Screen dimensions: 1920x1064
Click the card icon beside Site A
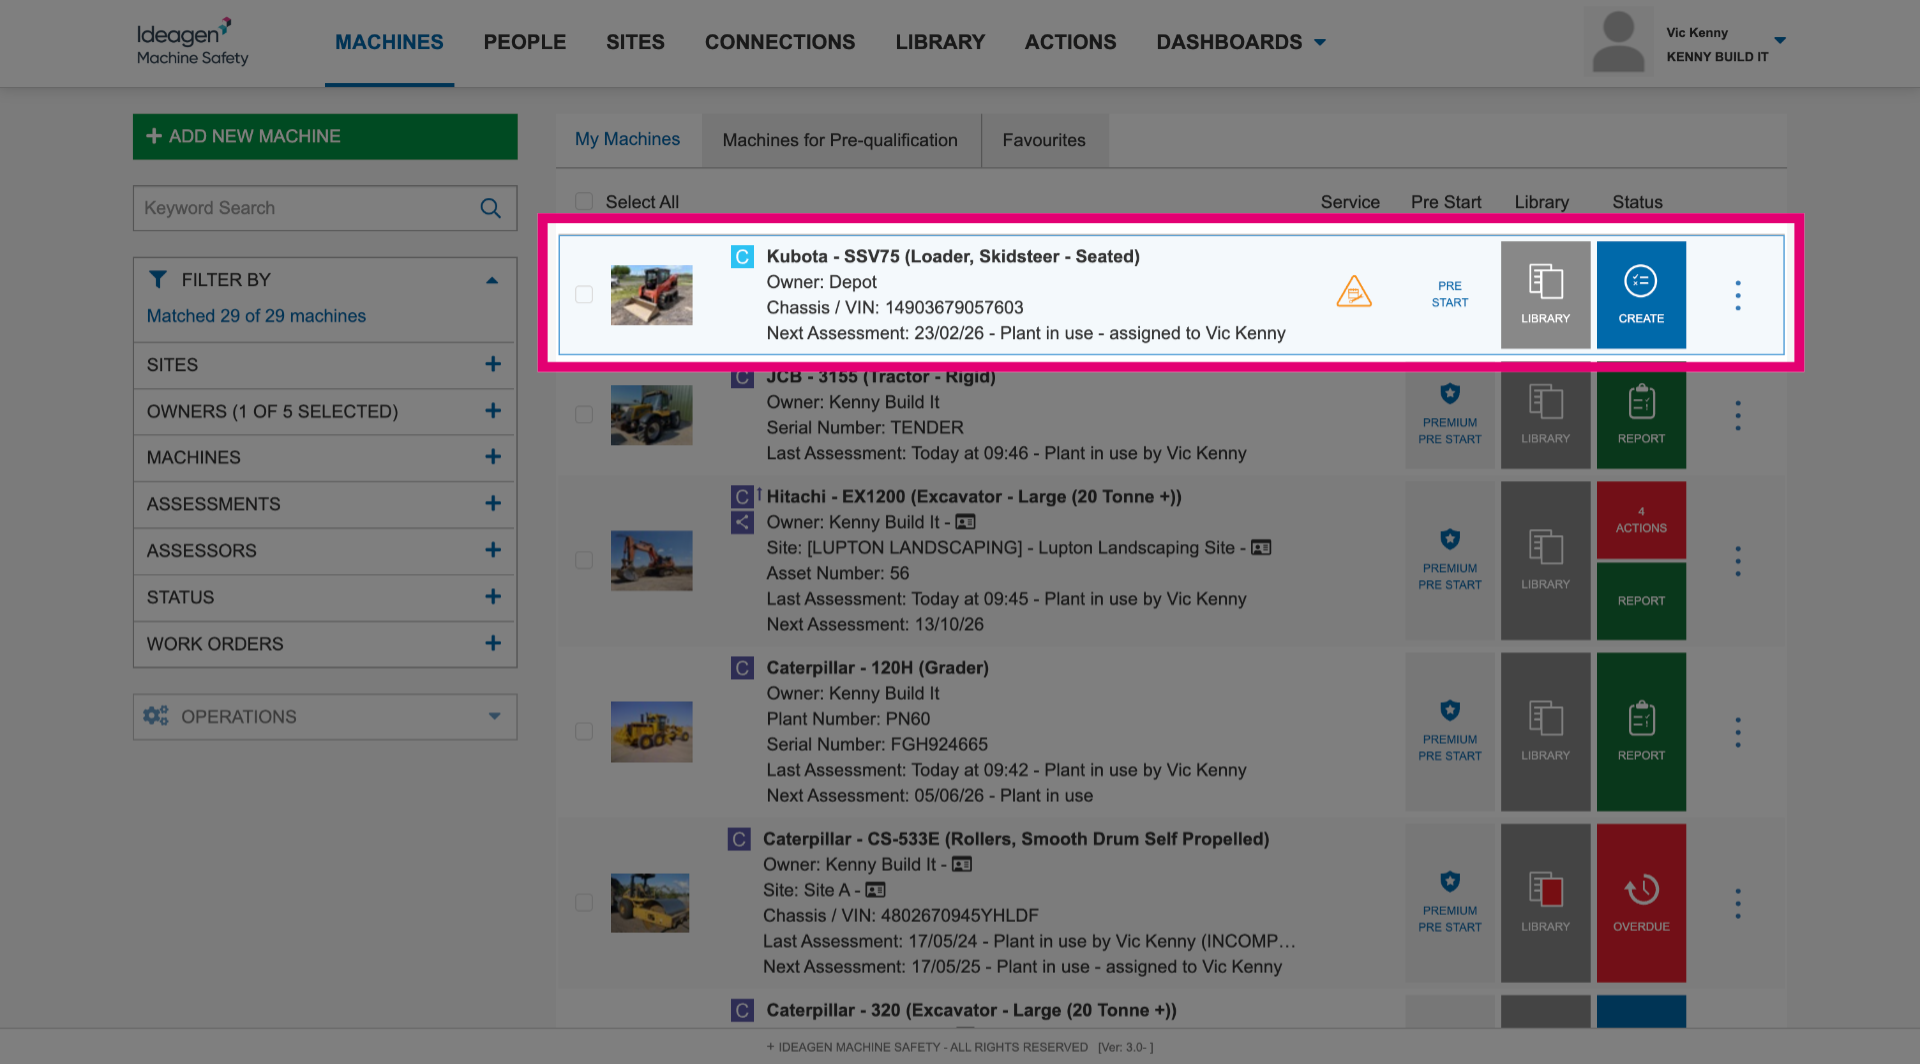875,890
